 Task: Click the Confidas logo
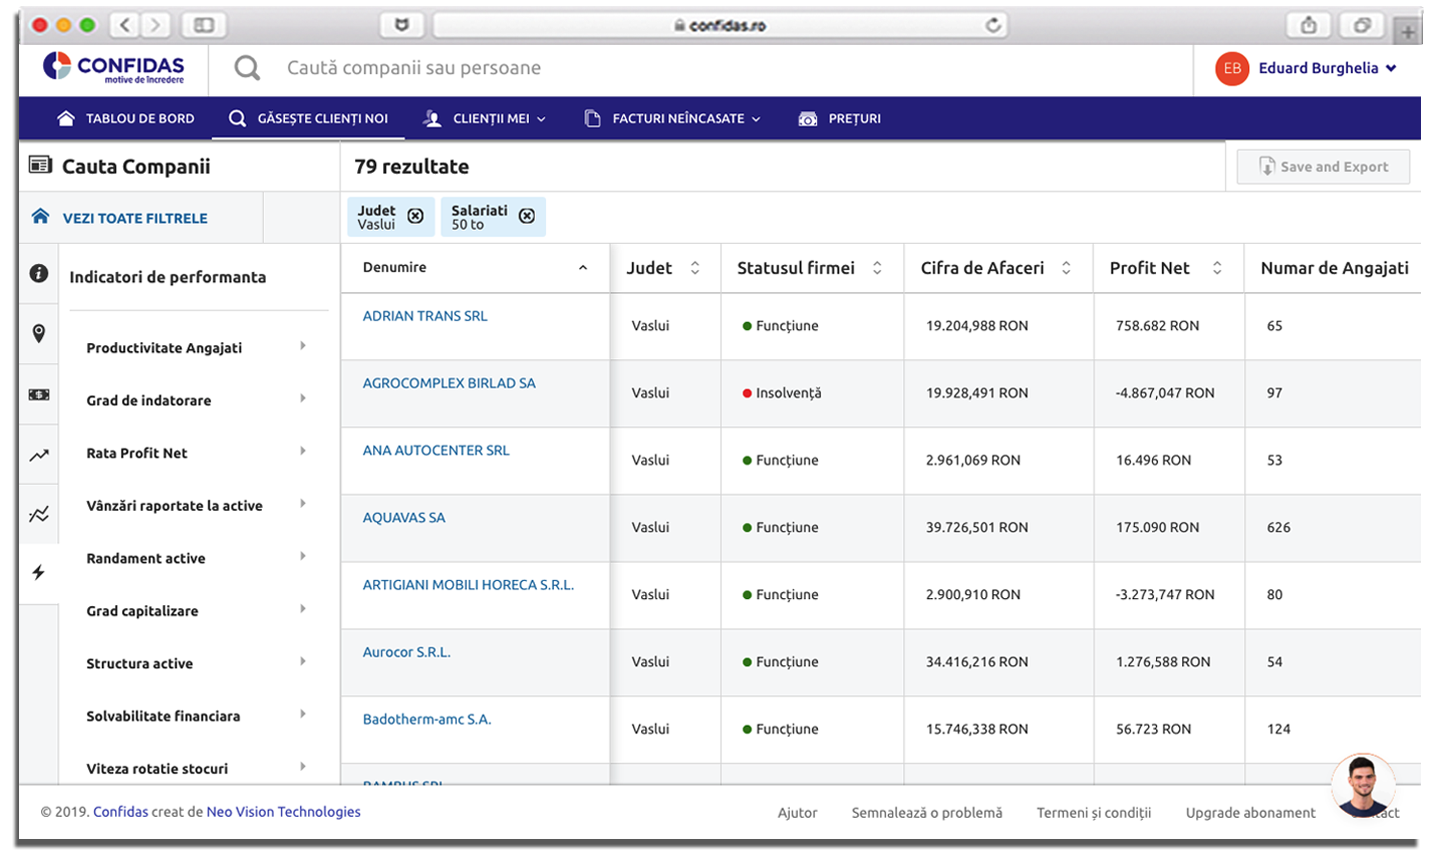(113, 67)
